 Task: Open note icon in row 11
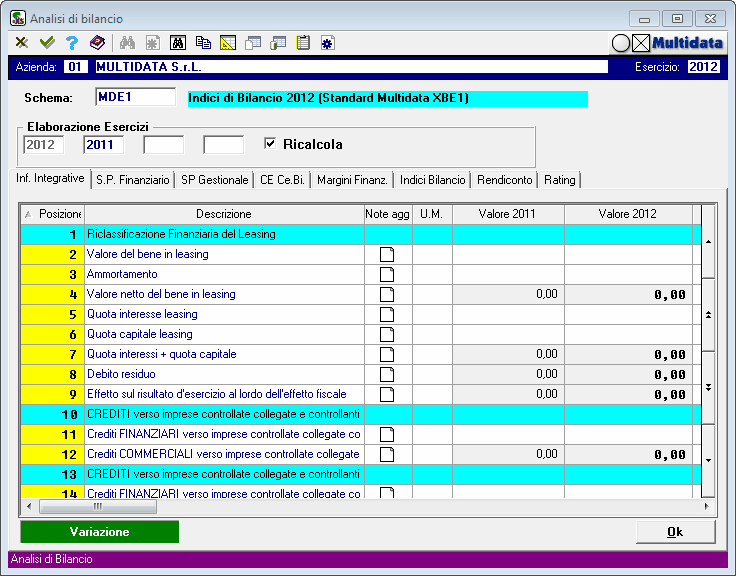pyautogui.click(x=387, y=434)
